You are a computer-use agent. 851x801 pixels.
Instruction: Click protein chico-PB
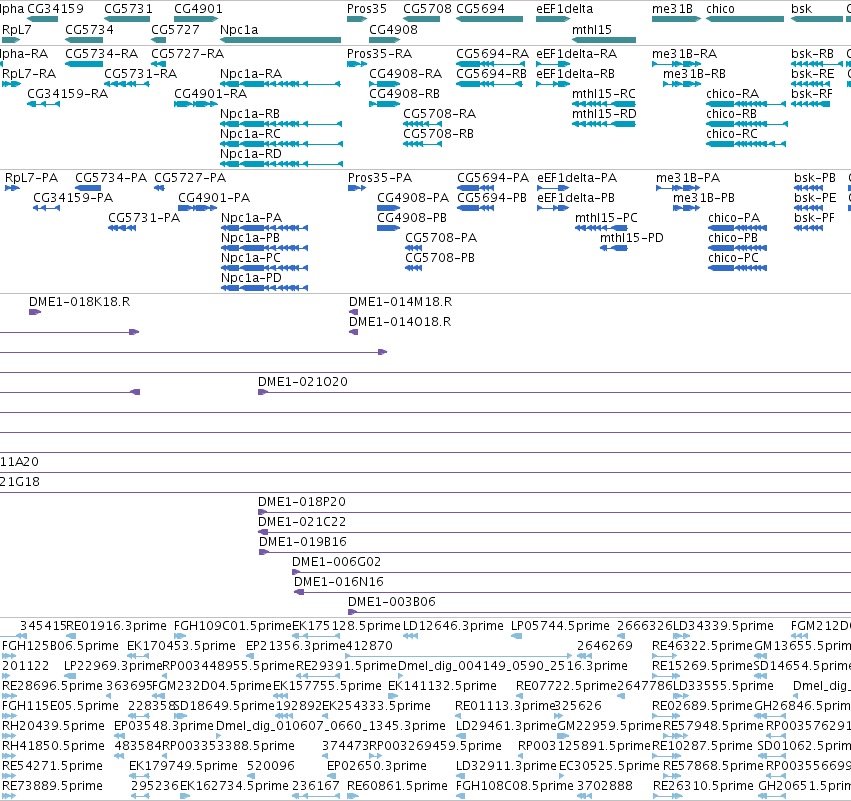tap(738, 248)
